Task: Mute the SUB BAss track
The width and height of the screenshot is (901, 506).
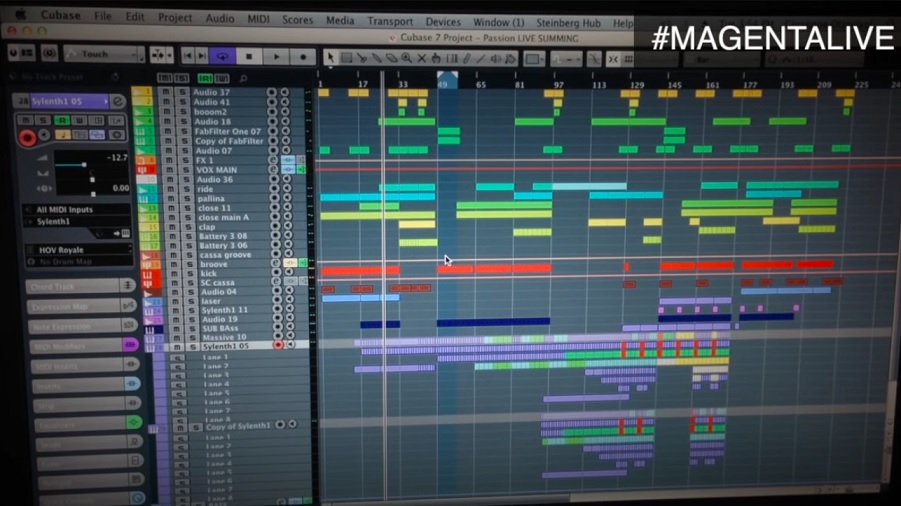Action: coord(175,329)
